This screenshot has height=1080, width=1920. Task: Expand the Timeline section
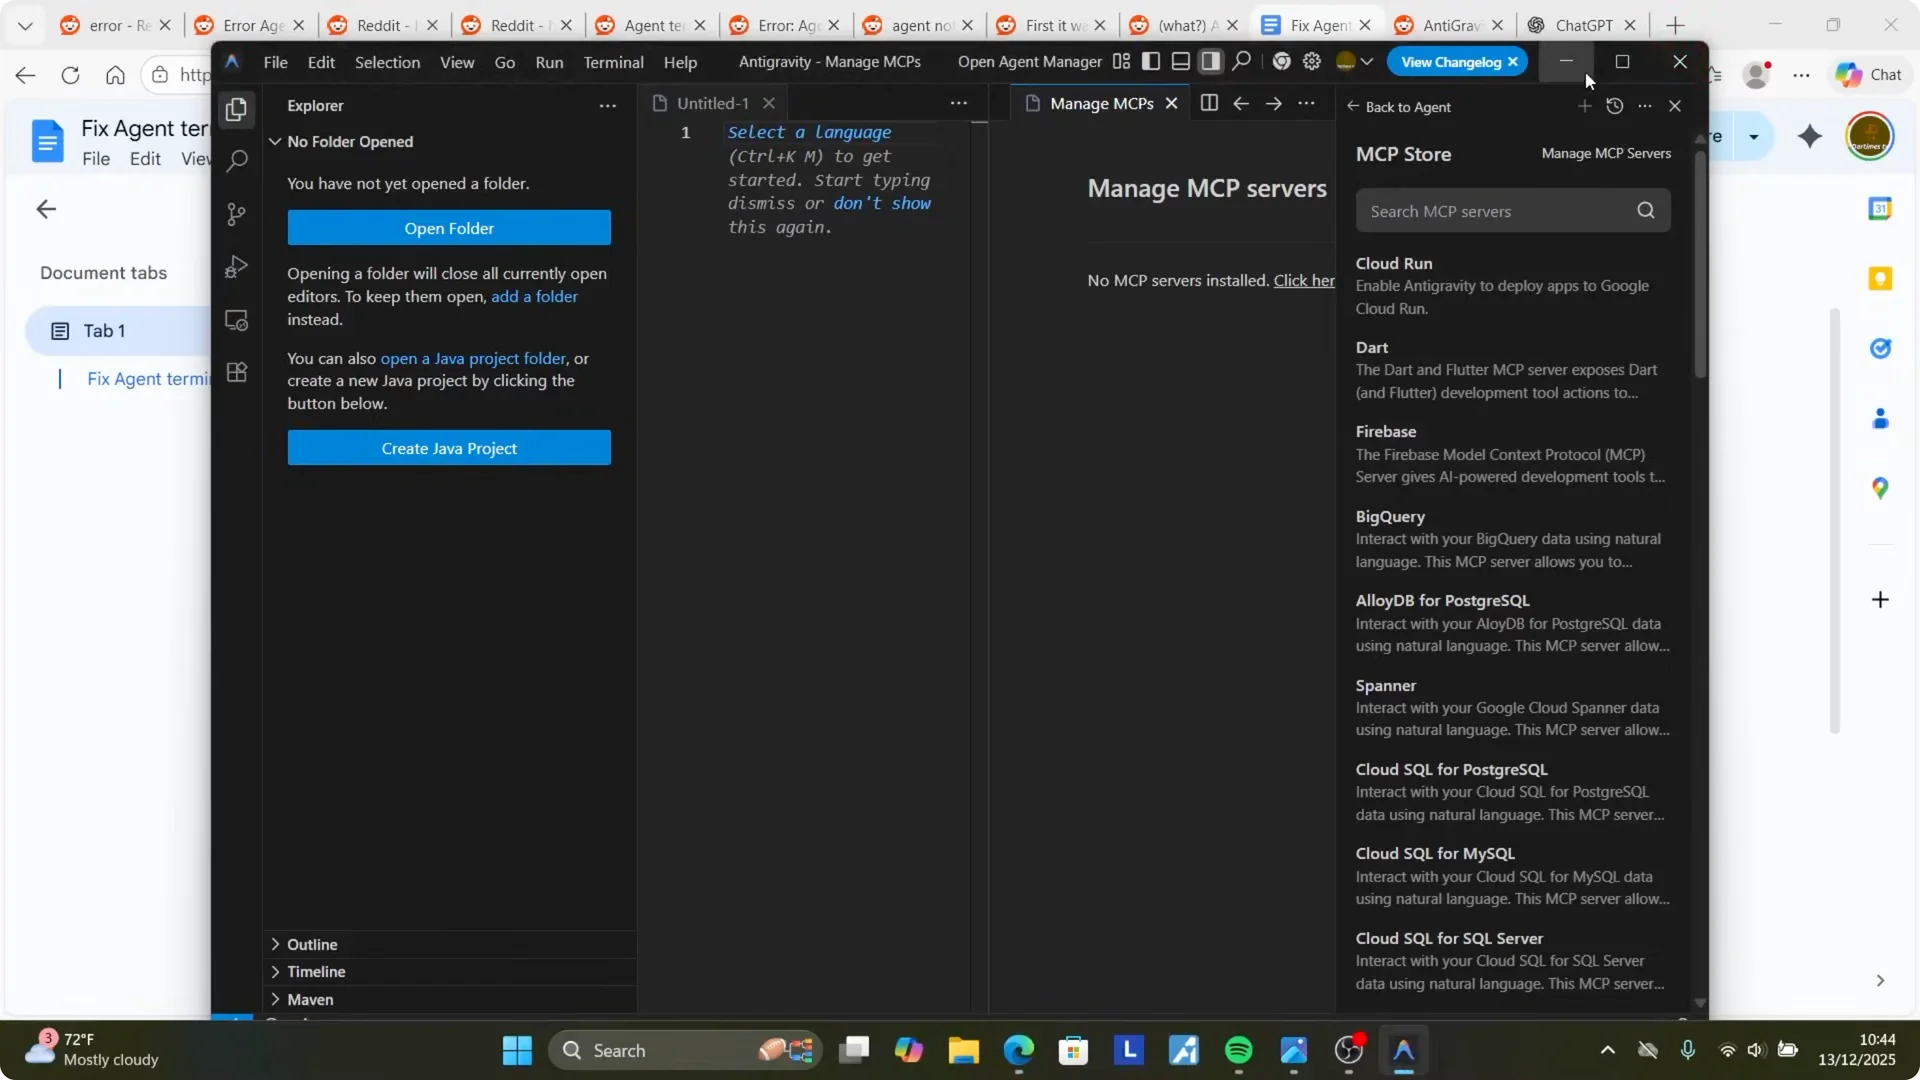tap(316, 971)
